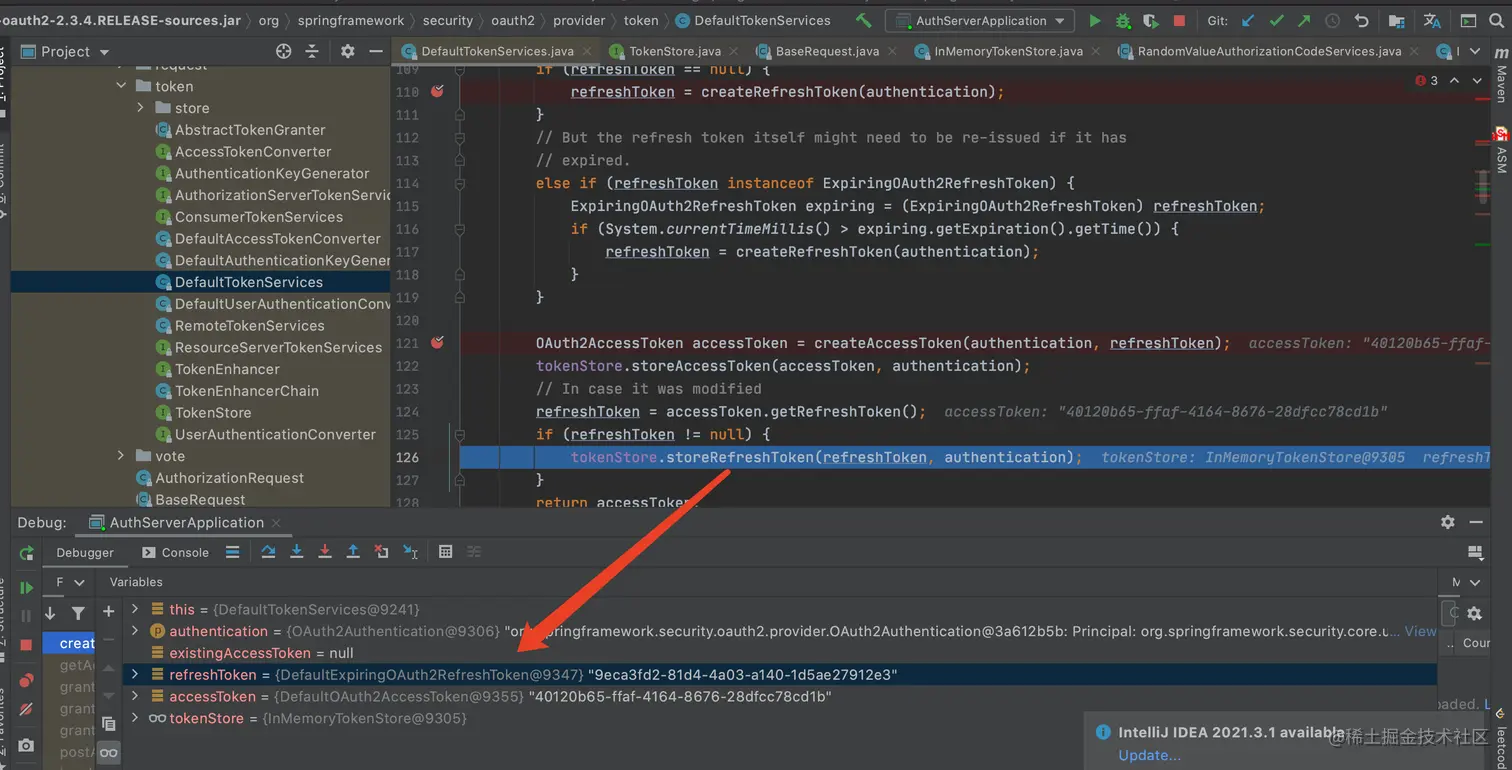Click Select Opened File target icon in Project
The width and height of the screenshot is (1512, 770).
[x=283, y=51]
